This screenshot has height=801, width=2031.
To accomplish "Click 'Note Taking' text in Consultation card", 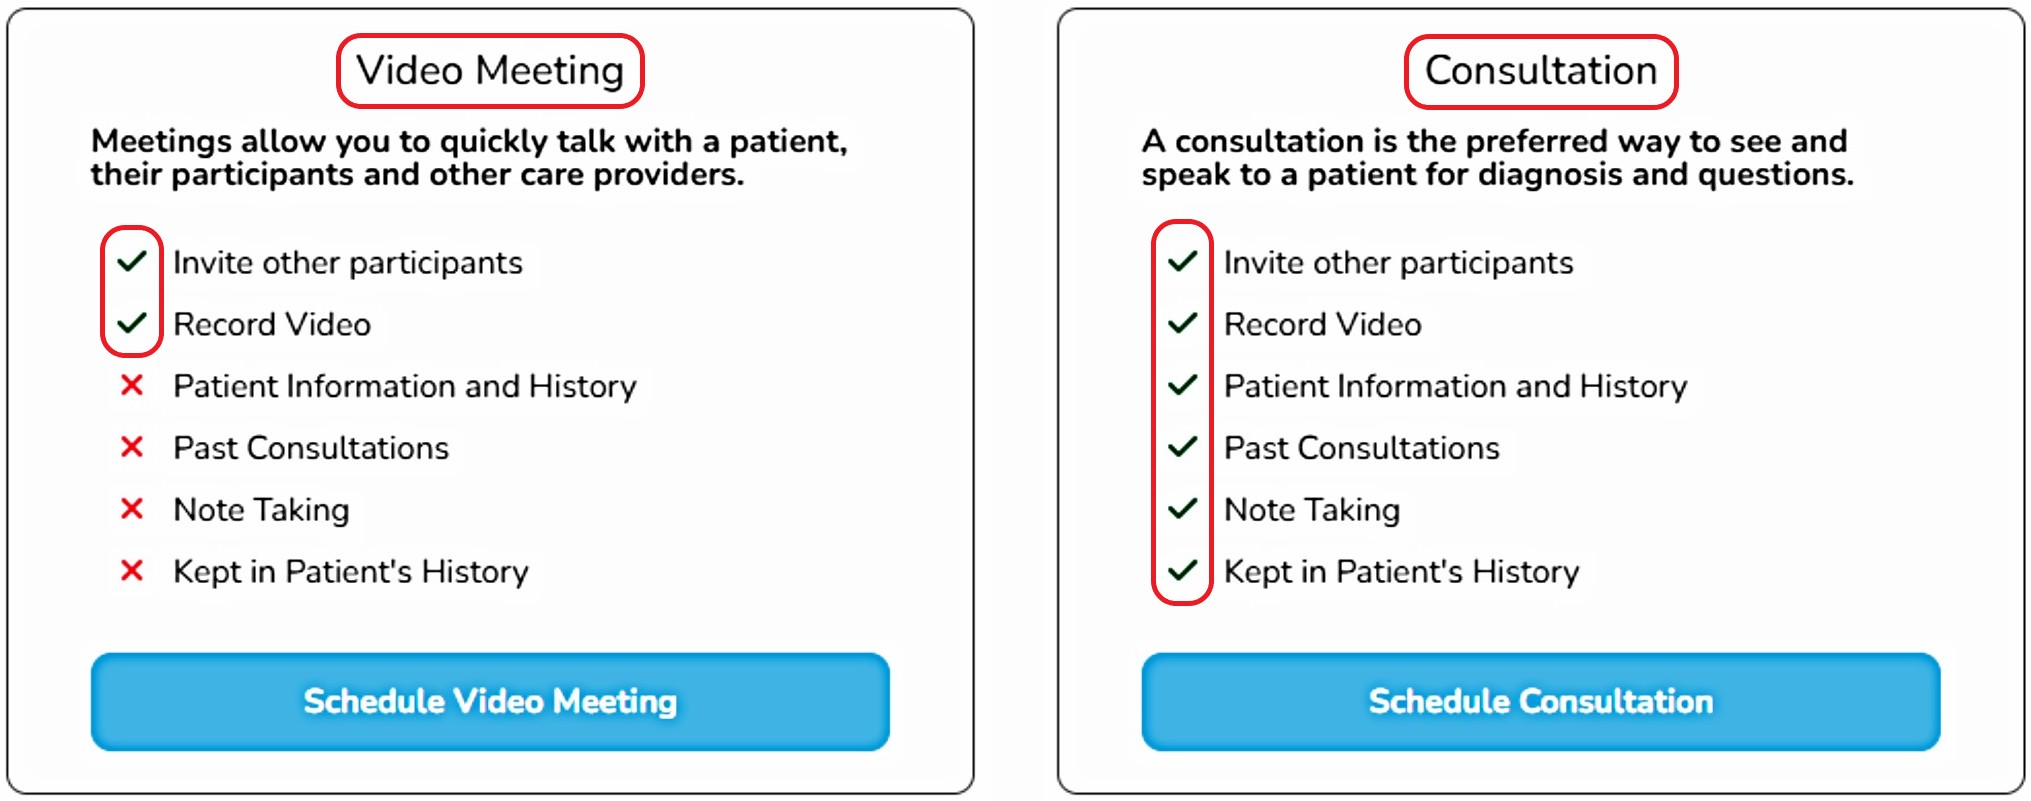I will [x=1312, y=510].
